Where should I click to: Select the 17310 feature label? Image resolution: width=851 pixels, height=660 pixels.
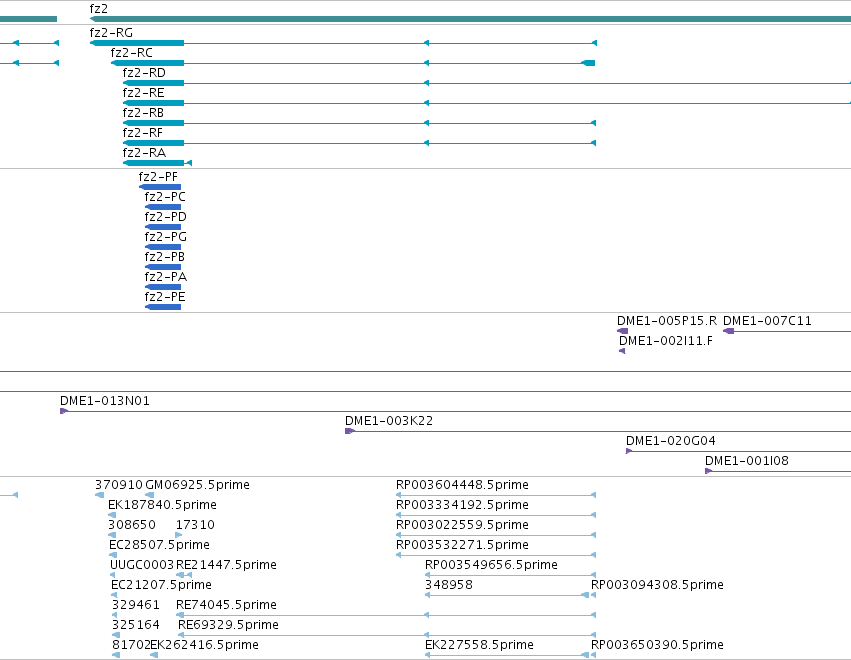pyautogui.click(x=195, y=525)
